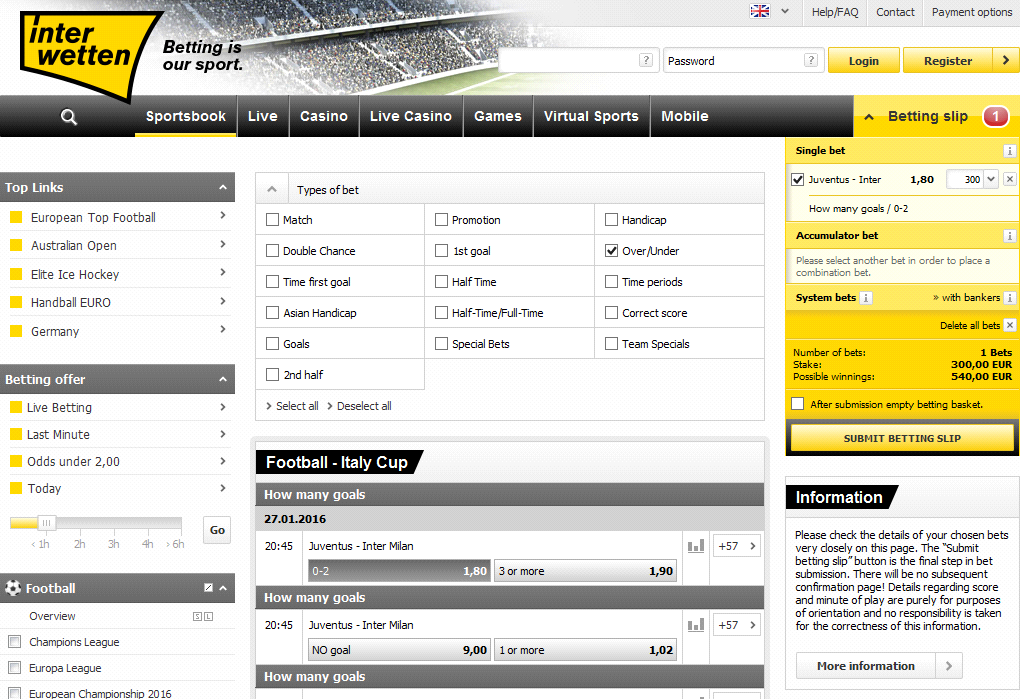Image resolution: width=1020 pixels, height=699 pixels.
Task: Toggle the Juventus - Inter slip checkbox
Action: tap(798, 179)
